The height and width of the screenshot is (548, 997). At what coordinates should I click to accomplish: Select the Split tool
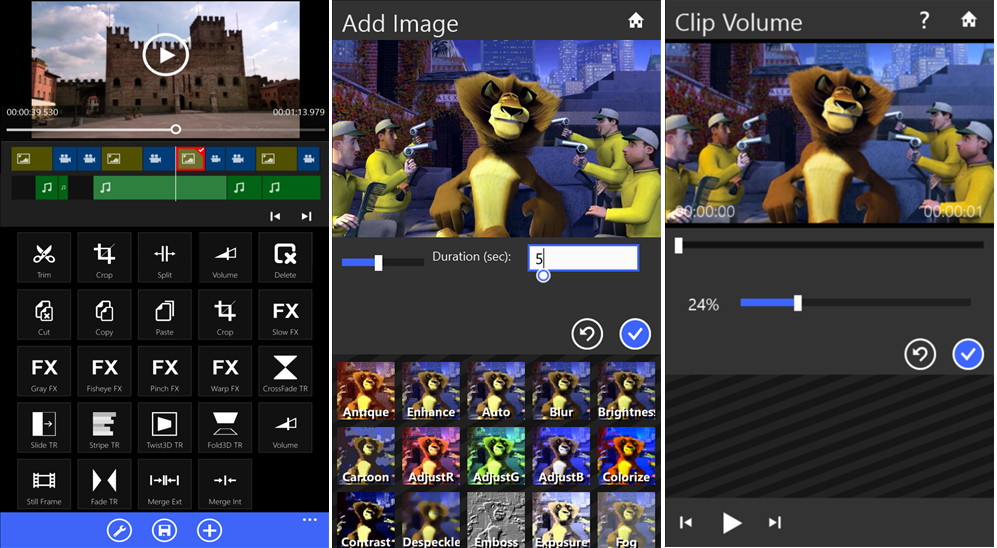tap(165, 257)
